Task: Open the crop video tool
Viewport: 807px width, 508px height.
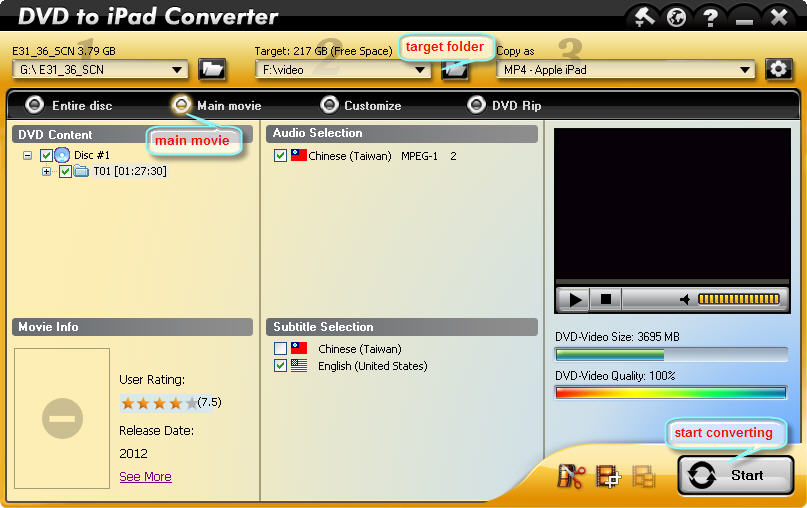Action: (608, 476)
